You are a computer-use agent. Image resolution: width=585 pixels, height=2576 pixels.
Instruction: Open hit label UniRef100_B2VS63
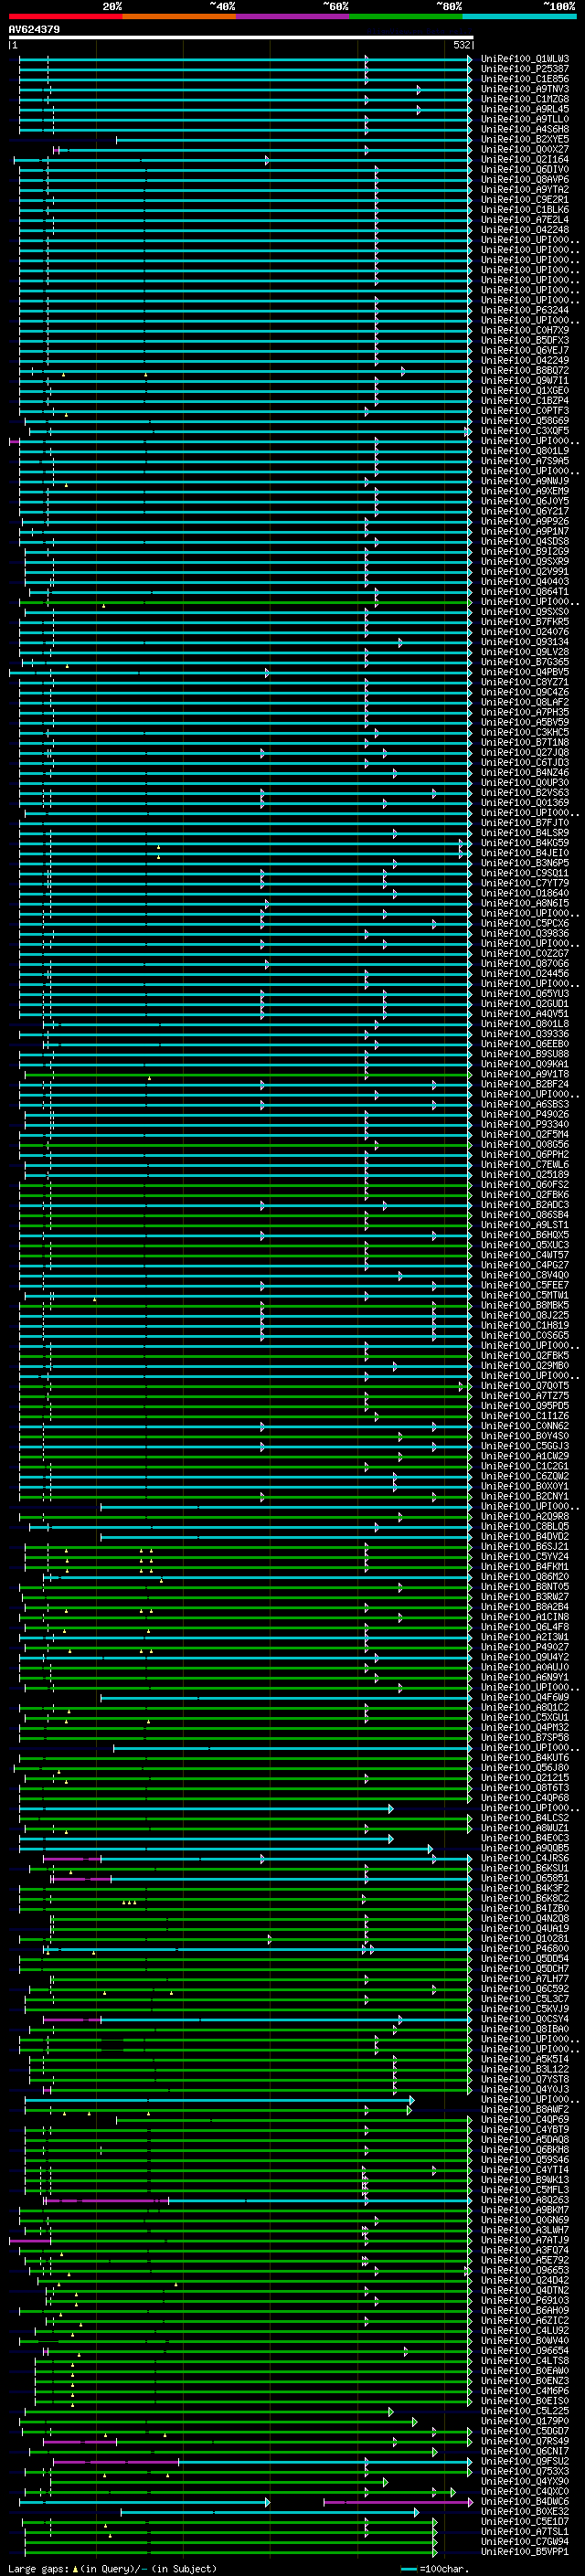click(x=525, y=792)
